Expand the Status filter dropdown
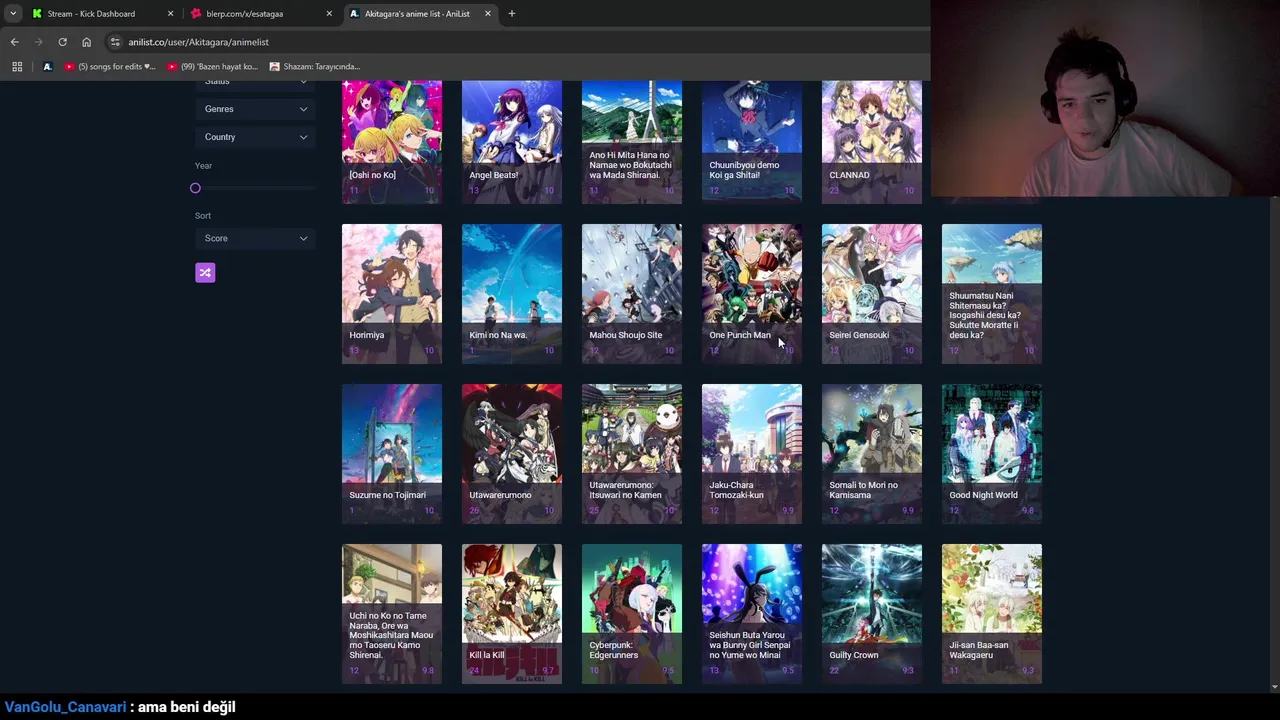This screenshot has height=720, width=1280. [x=256, y=84]
